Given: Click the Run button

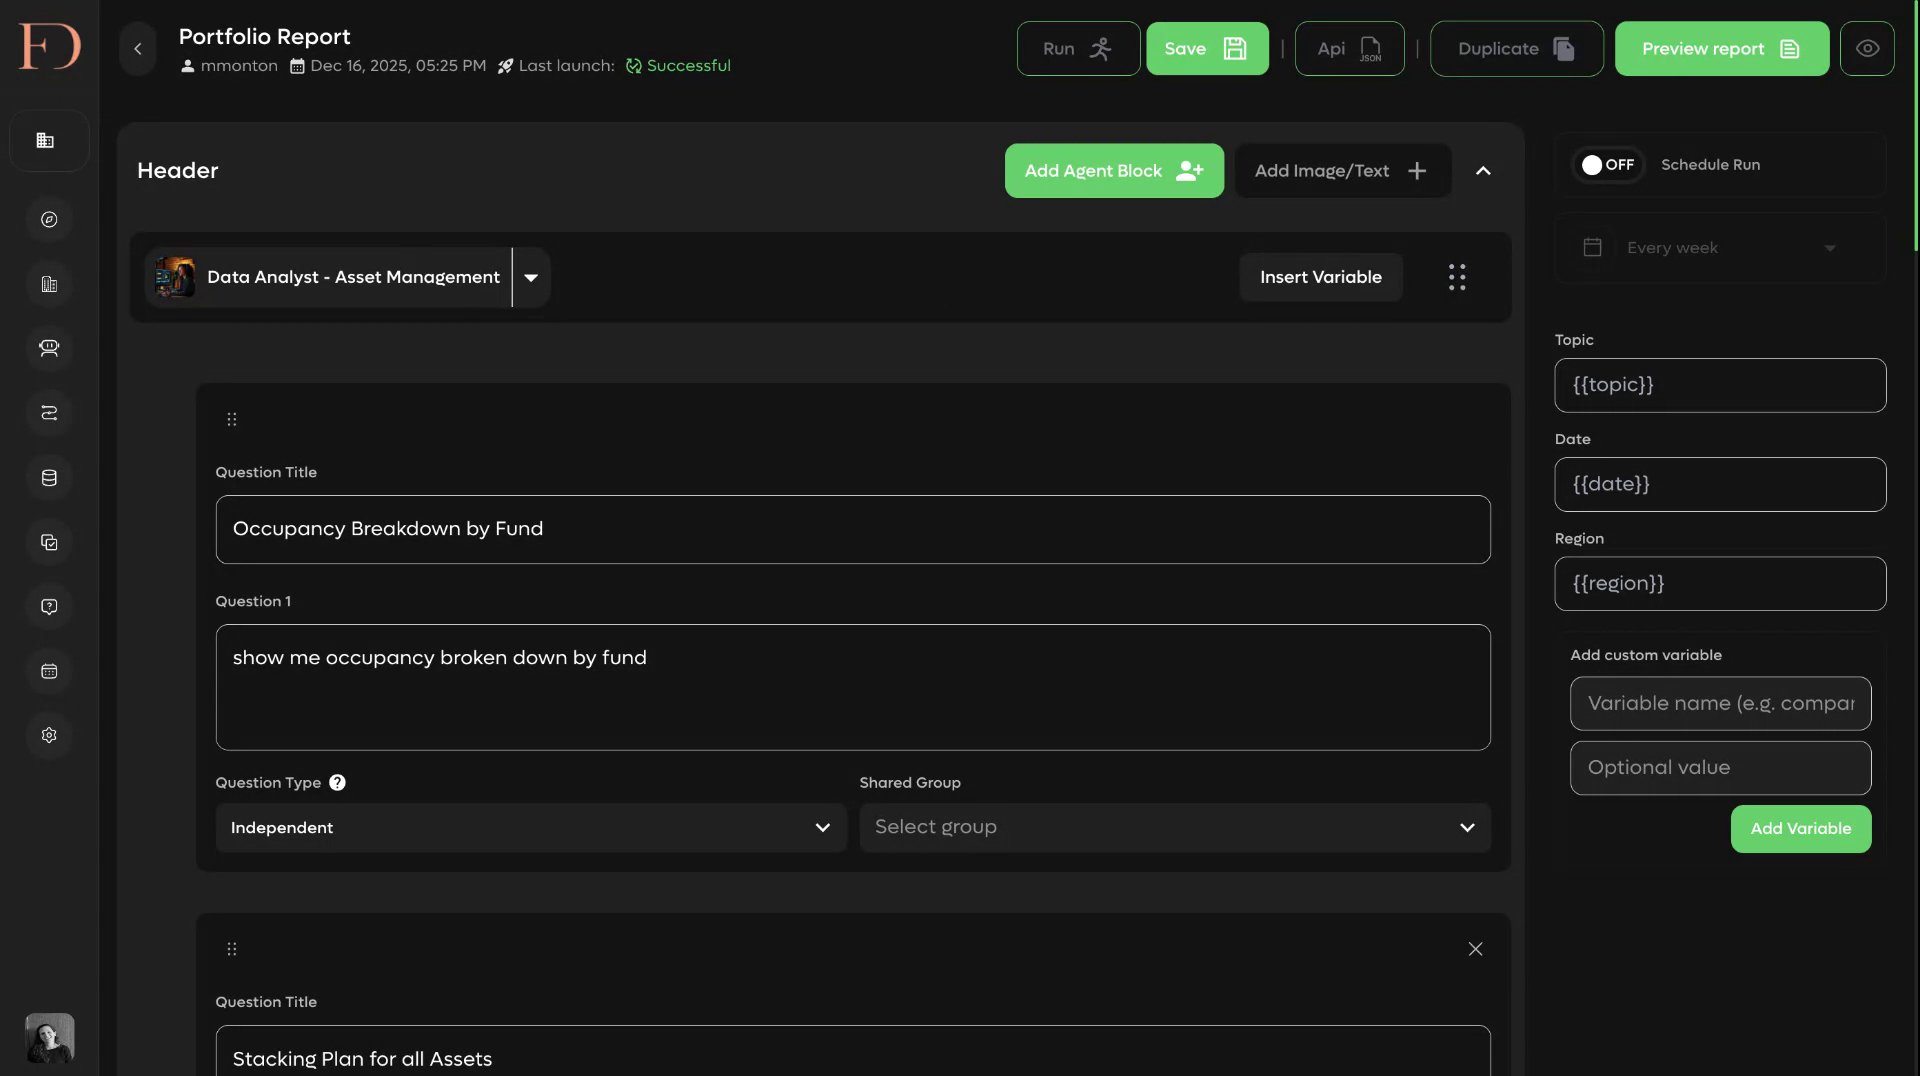Looking at the screenshot, I should pyautogui.click(x=1078, y=49).
